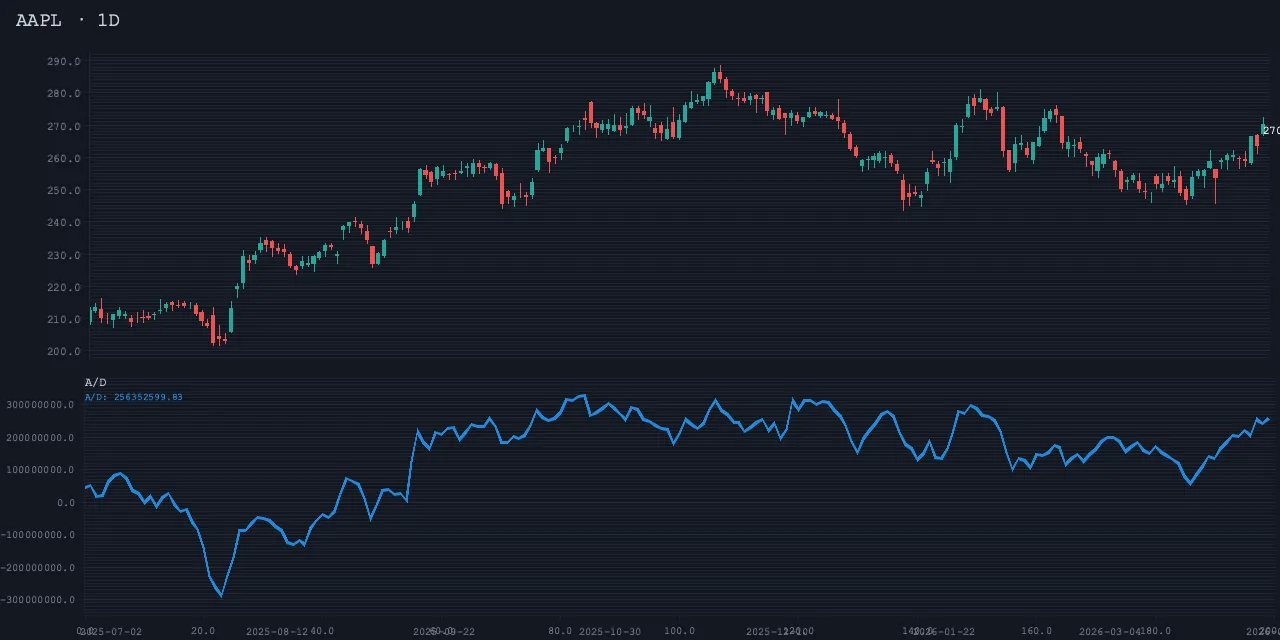The height and width of the screenshot is (640, 1280).
Task: Select the 0.0 level on A/D axis
Action: (x=67, y=503)
